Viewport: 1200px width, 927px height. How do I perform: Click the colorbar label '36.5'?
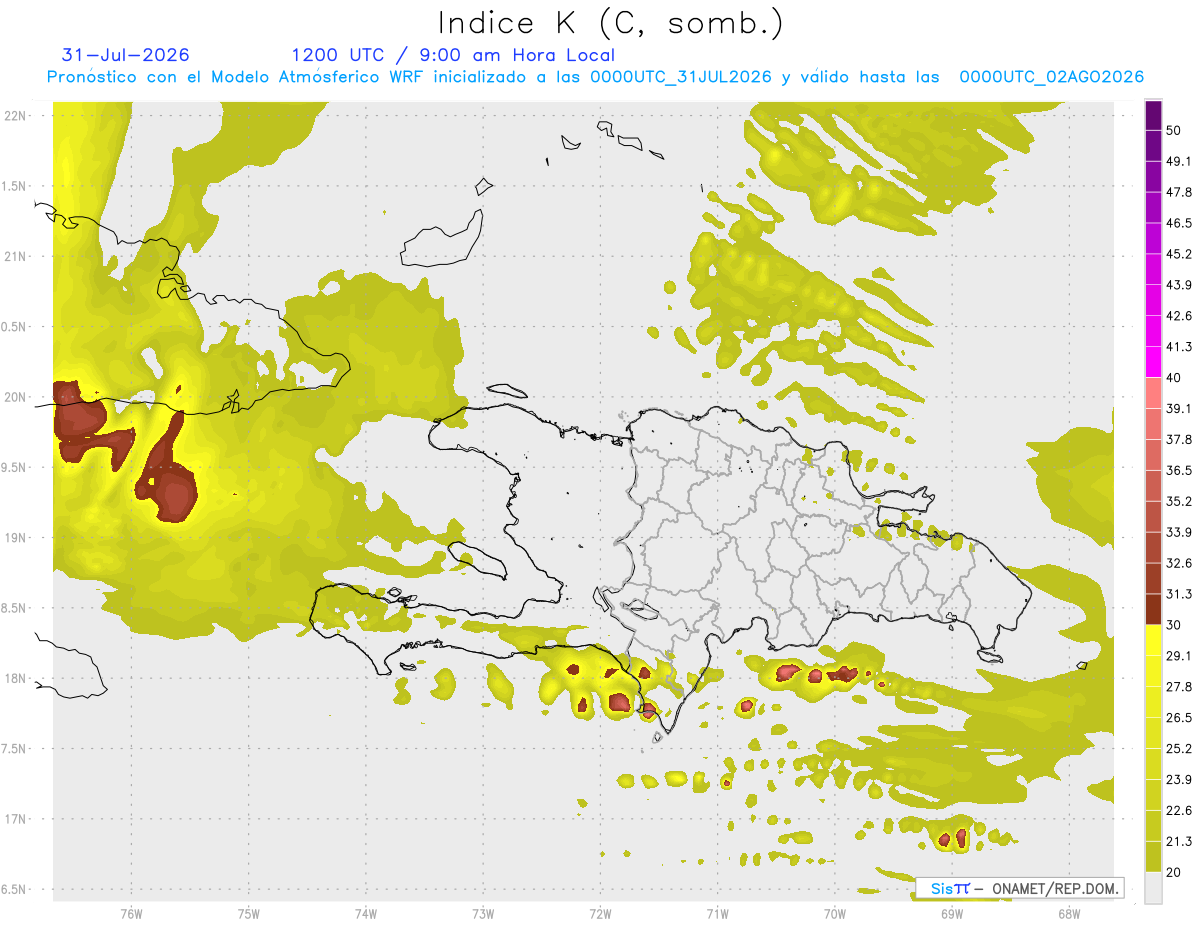[1179, 470]
